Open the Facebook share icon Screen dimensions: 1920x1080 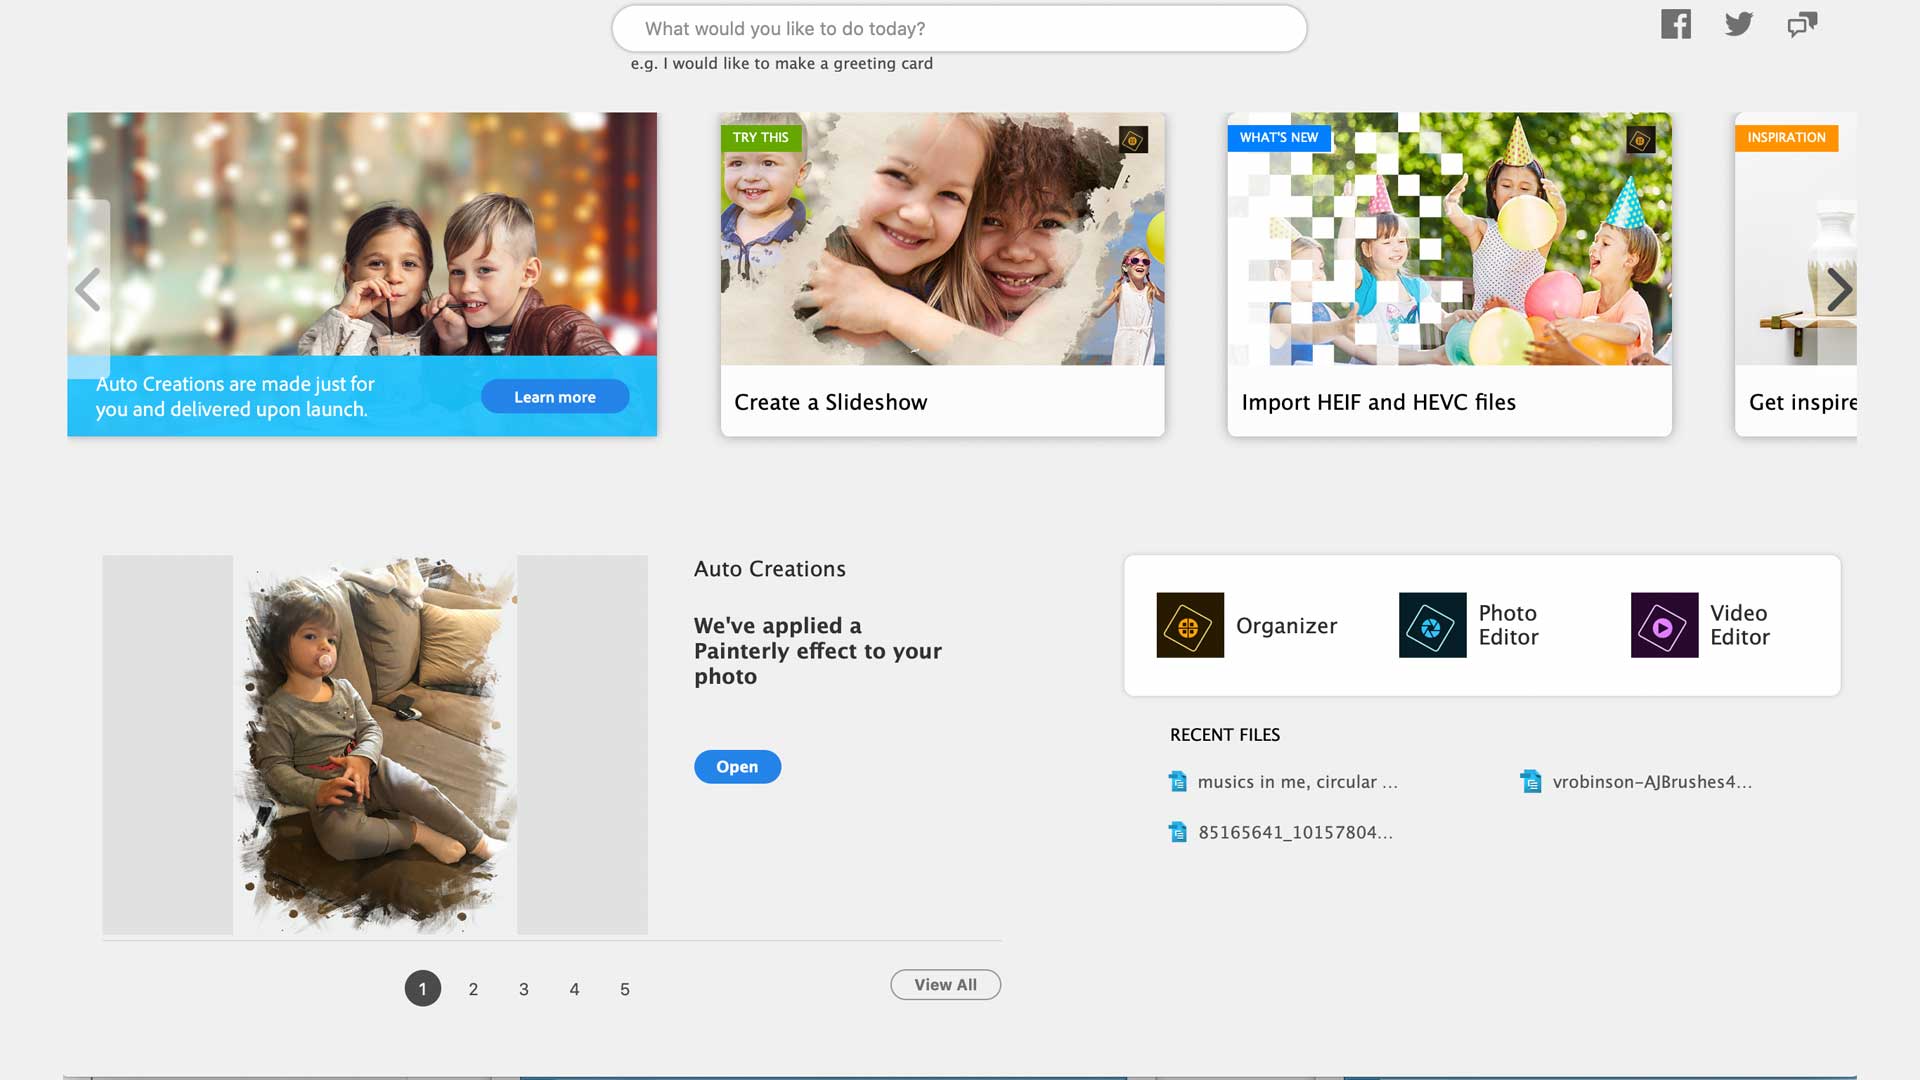[1676, 24]
